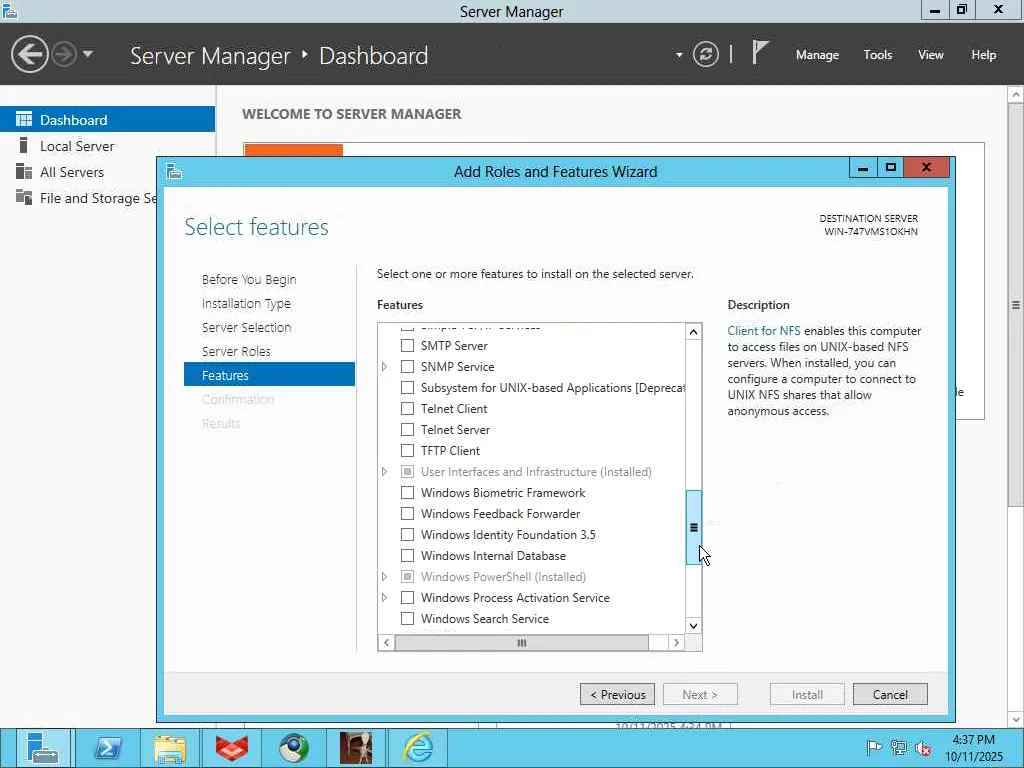Image resolution: width=1024 pixels, height=768 pixels.
Task: Click the File and Storage Services icon
Action: [x=24, y=197]
